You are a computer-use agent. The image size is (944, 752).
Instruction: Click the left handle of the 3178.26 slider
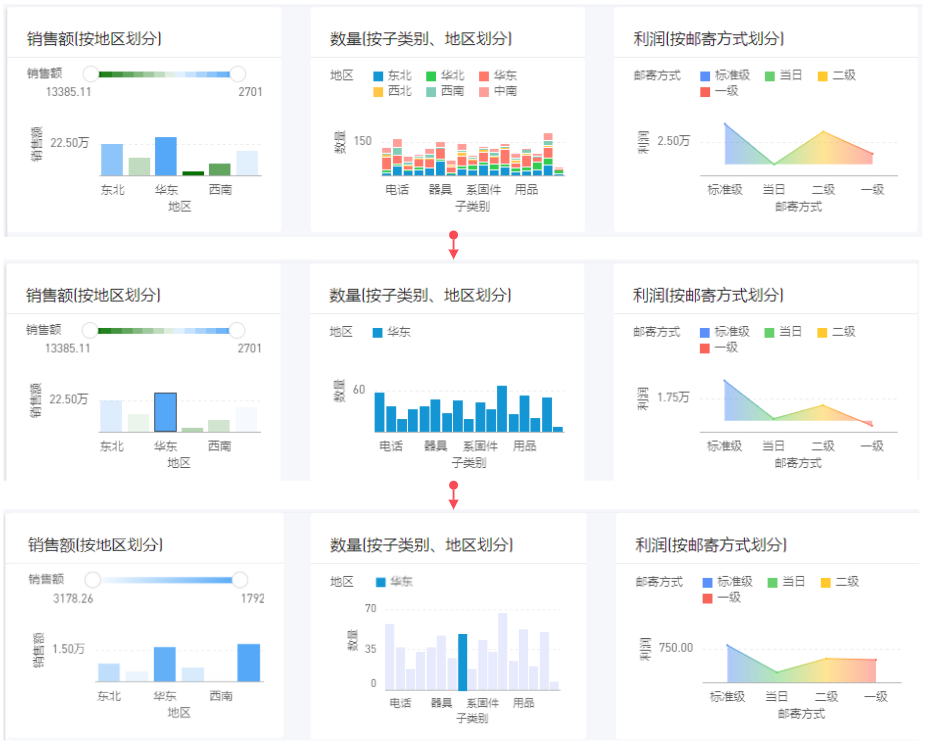tap(93, 579)
